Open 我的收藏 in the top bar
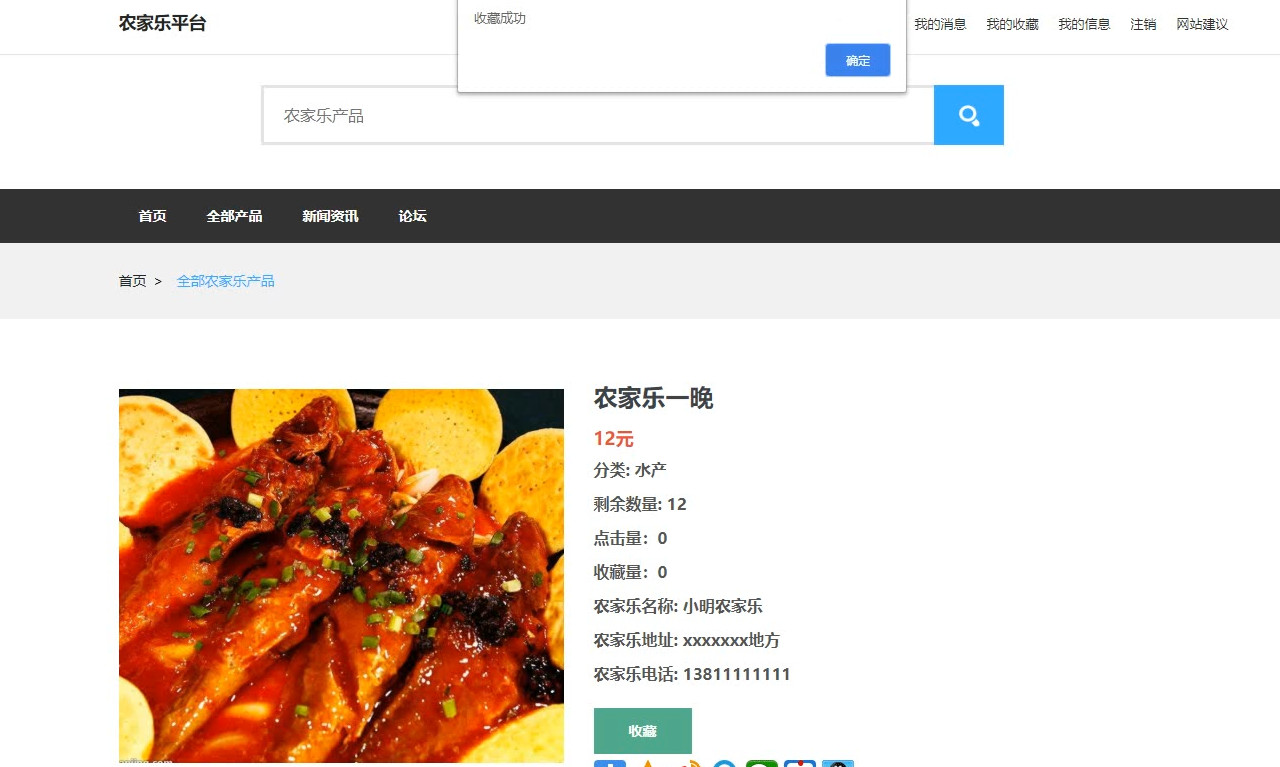Screen dimensions: 1280x767 [1012, 24]
